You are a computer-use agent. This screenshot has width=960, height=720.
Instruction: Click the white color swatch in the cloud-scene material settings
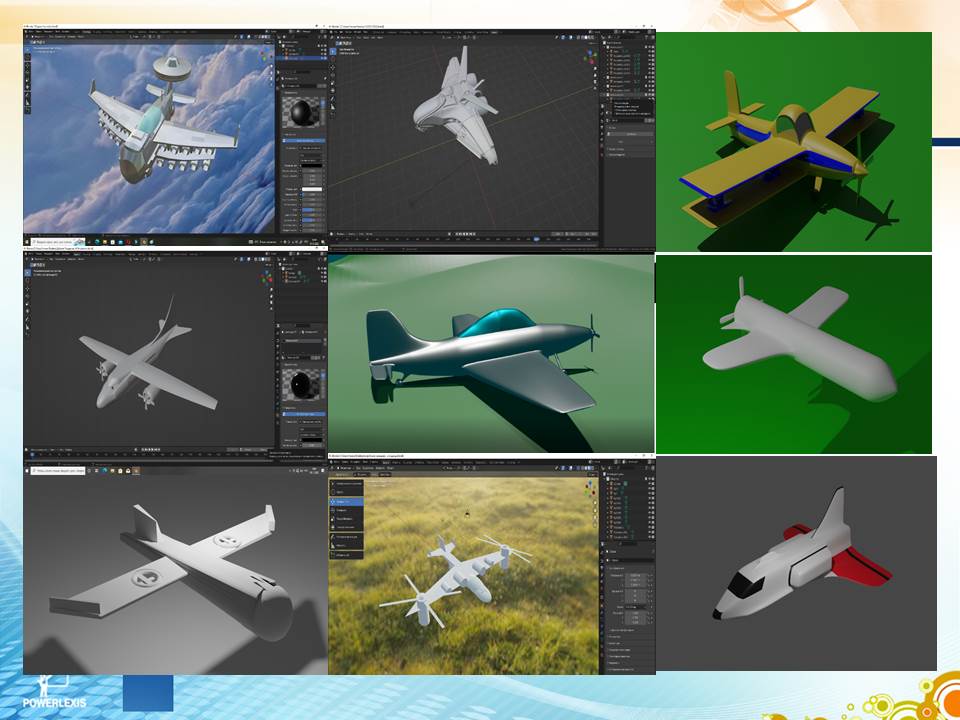pyautogui.click(x=312, y=189)
